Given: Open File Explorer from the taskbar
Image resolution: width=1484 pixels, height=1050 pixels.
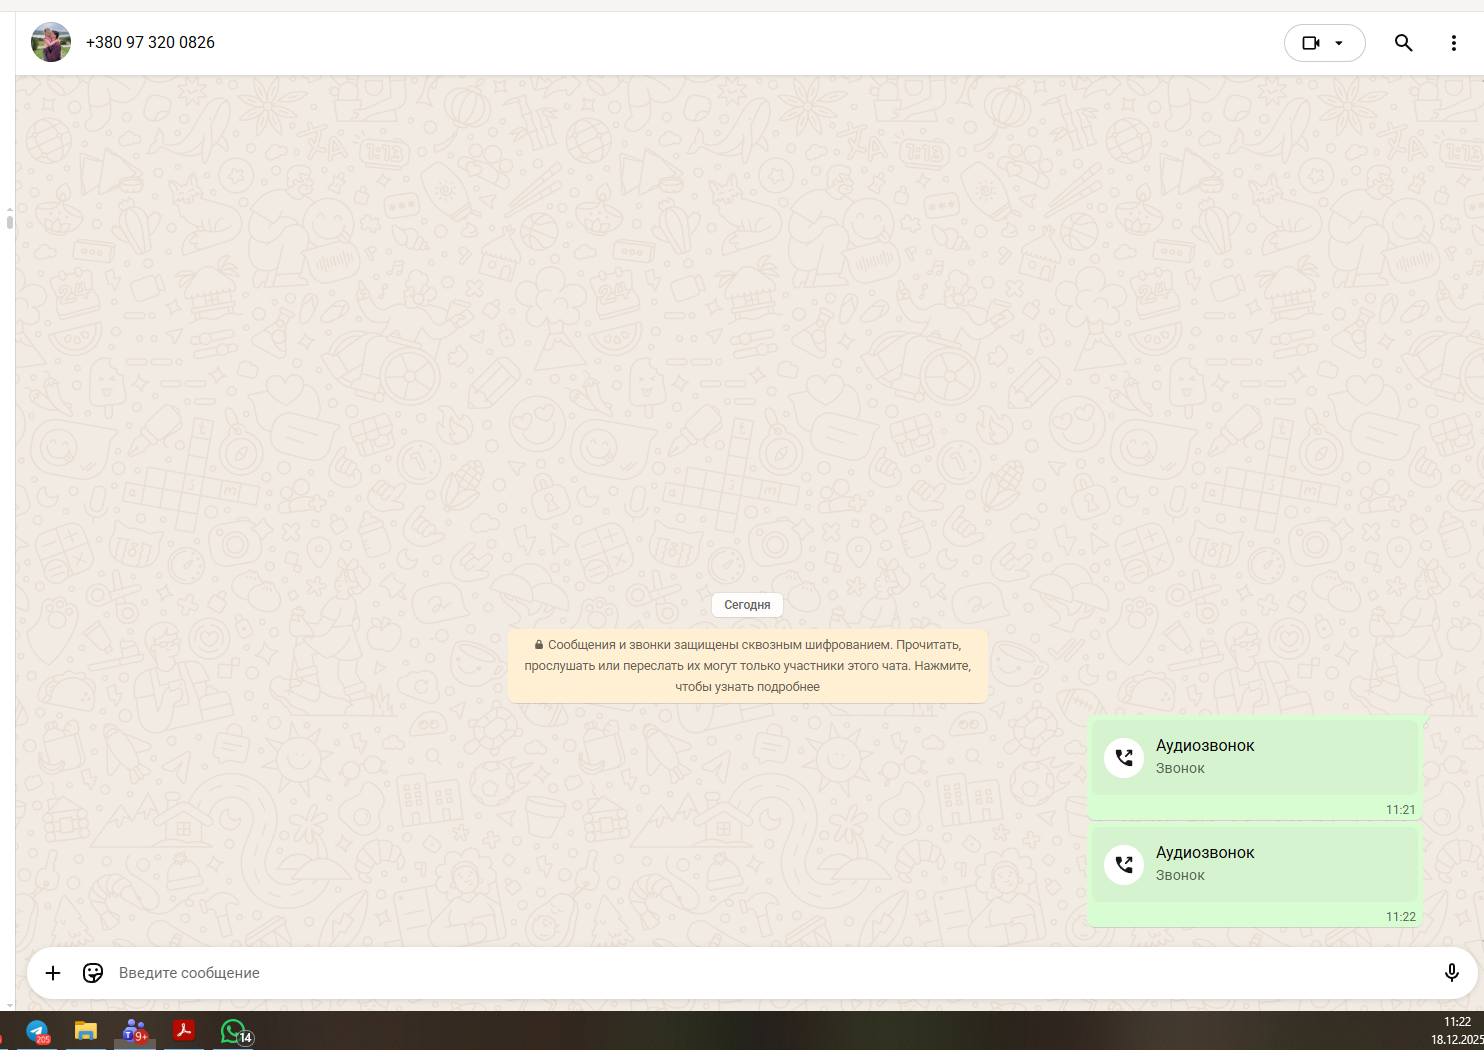Looking at the screenshot, I should point(86,1031).
